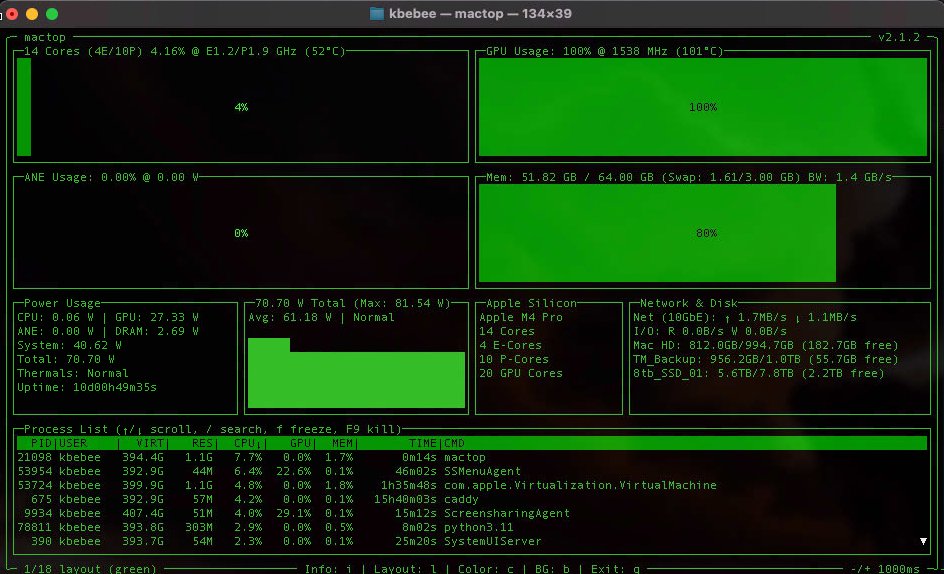Click the 'Avg: 61.18 W | Normal' line
Image resolution: width=944 pixels, height=574 pixels.
321,317
